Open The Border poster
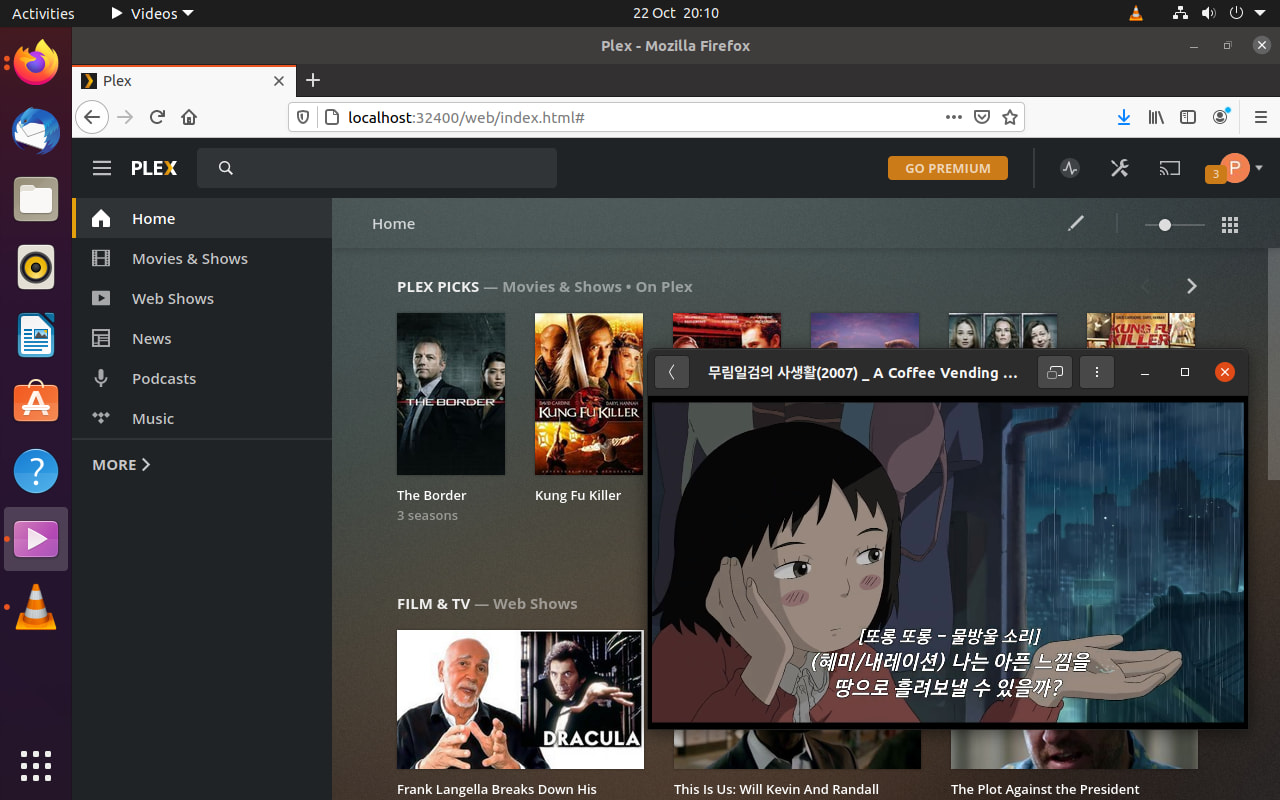 (451, 394)
